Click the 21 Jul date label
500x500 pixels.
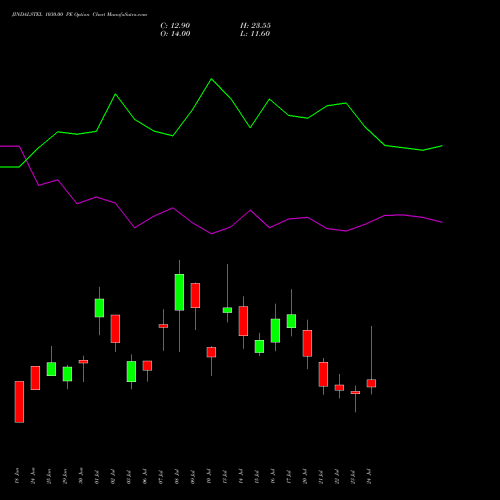(321, 476)
